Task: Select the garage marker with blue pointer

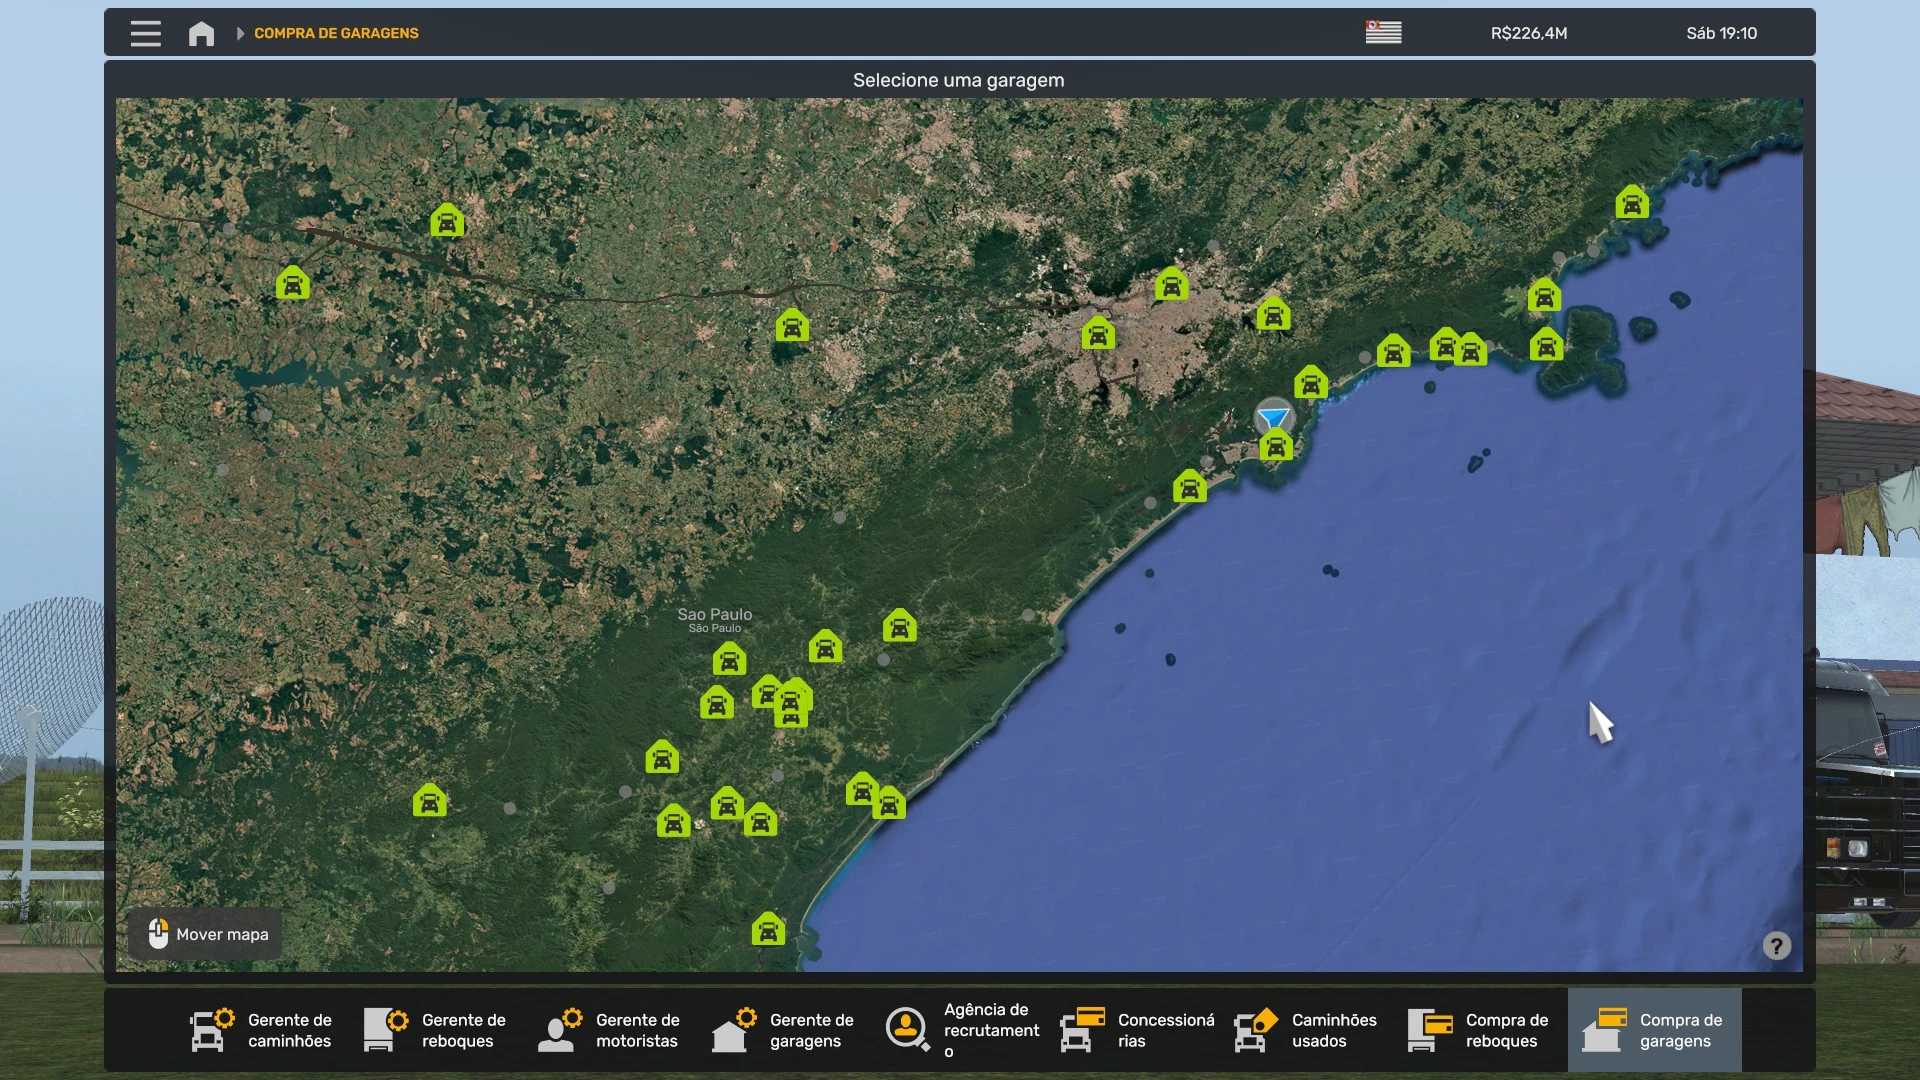Action: click(1275, 445)
